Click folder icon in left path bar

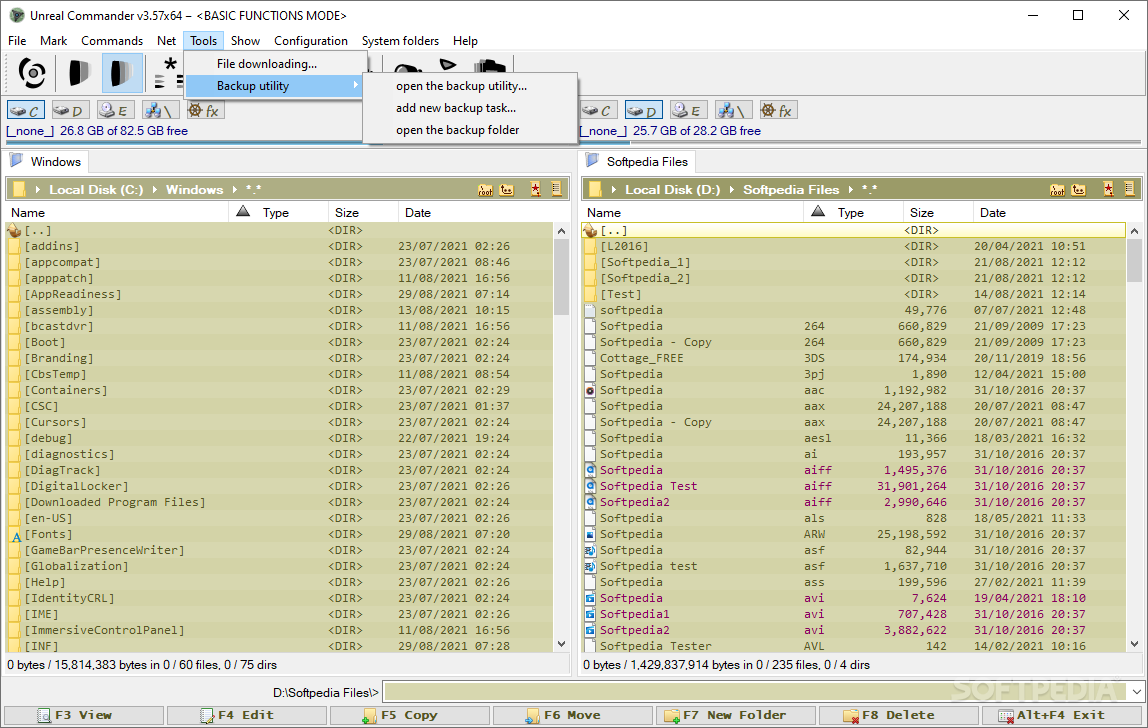tap(20, 190)
